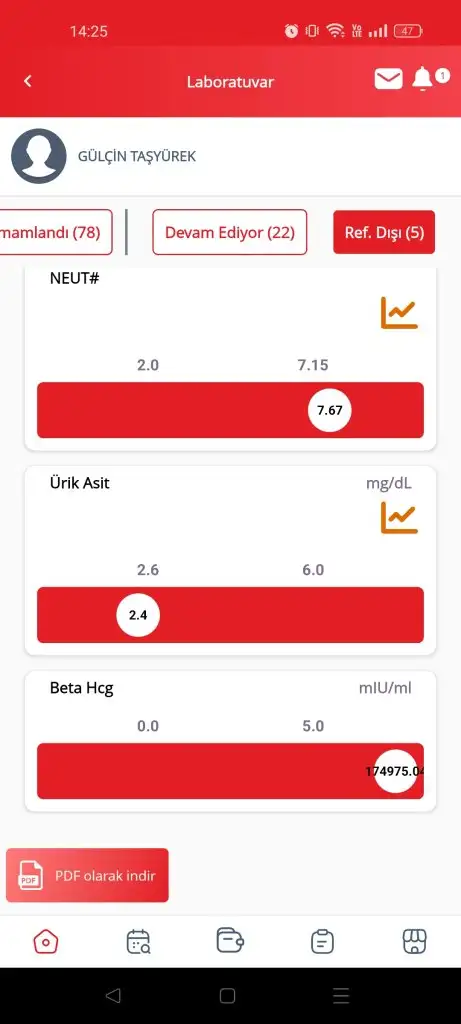The width and height of the screenshot is (461, 1024).
Task: Tap the profile avatar picture
Action: (39, 156)
